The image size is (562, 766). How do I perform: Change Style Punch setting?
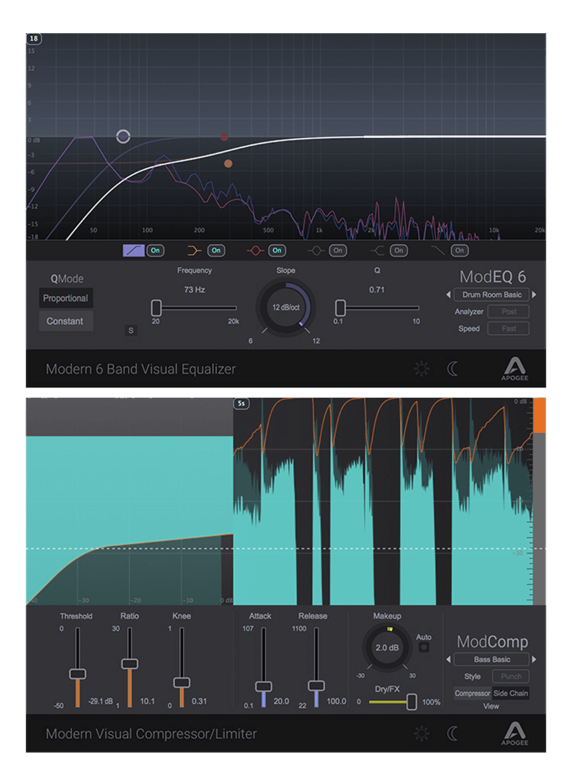[x=511, y=677]
